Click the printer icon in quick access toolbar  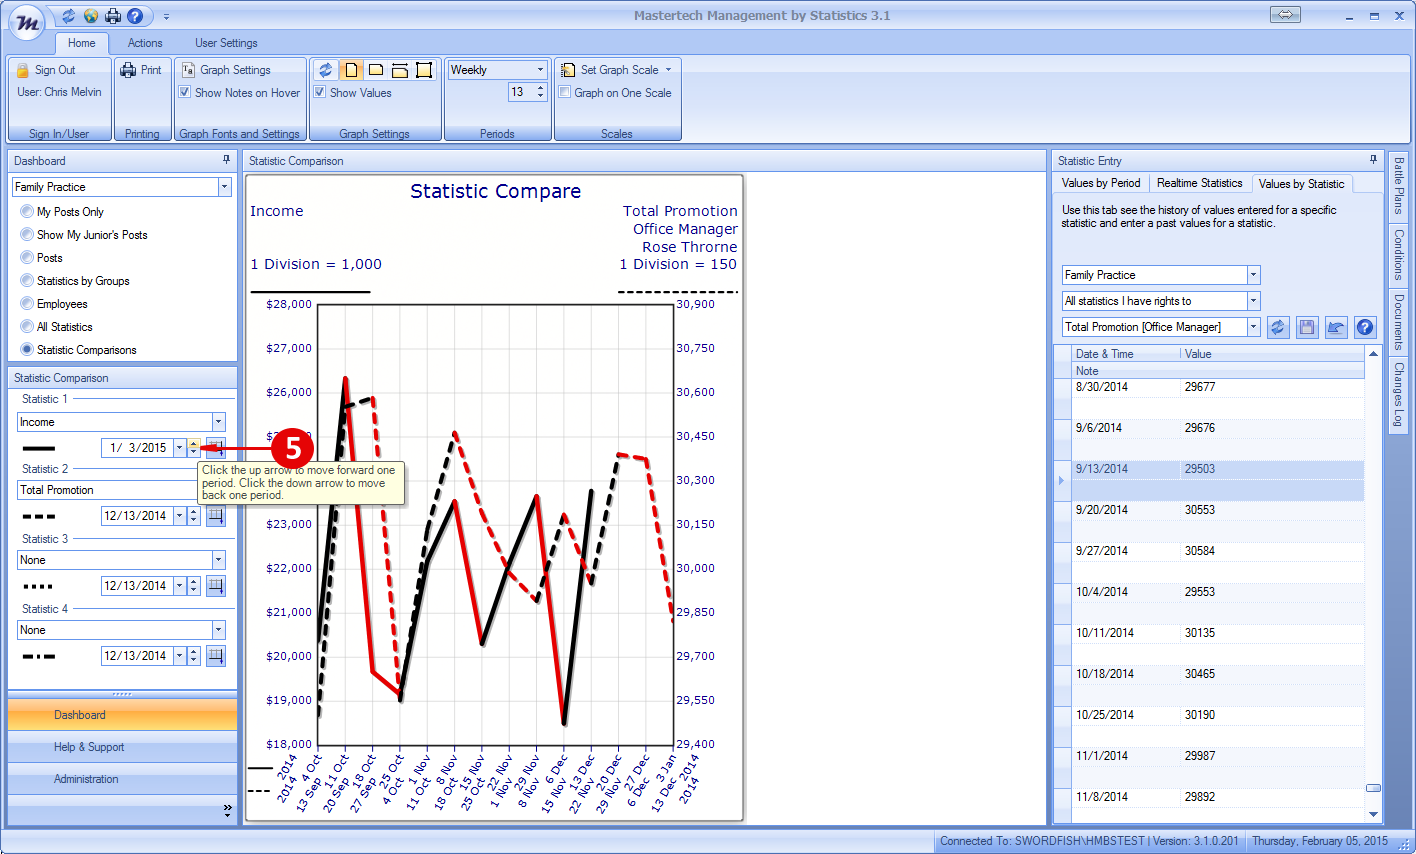[113, 16]
